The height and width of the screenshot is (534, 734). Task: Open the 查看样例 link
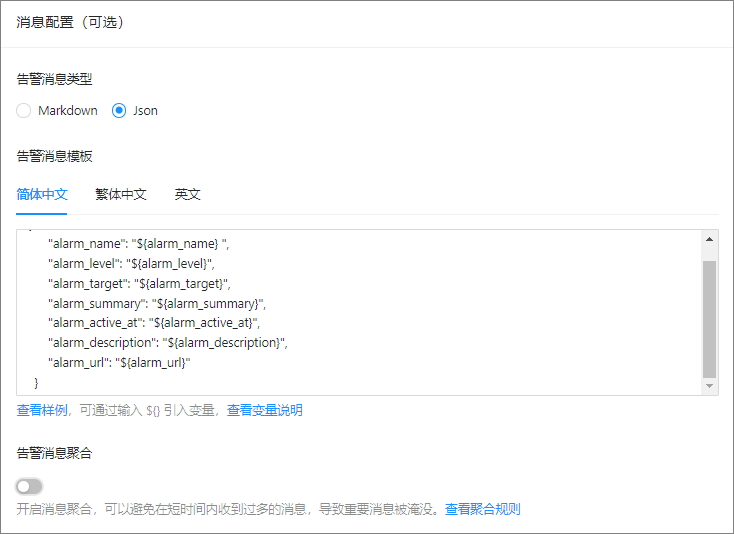click(42, 410)
